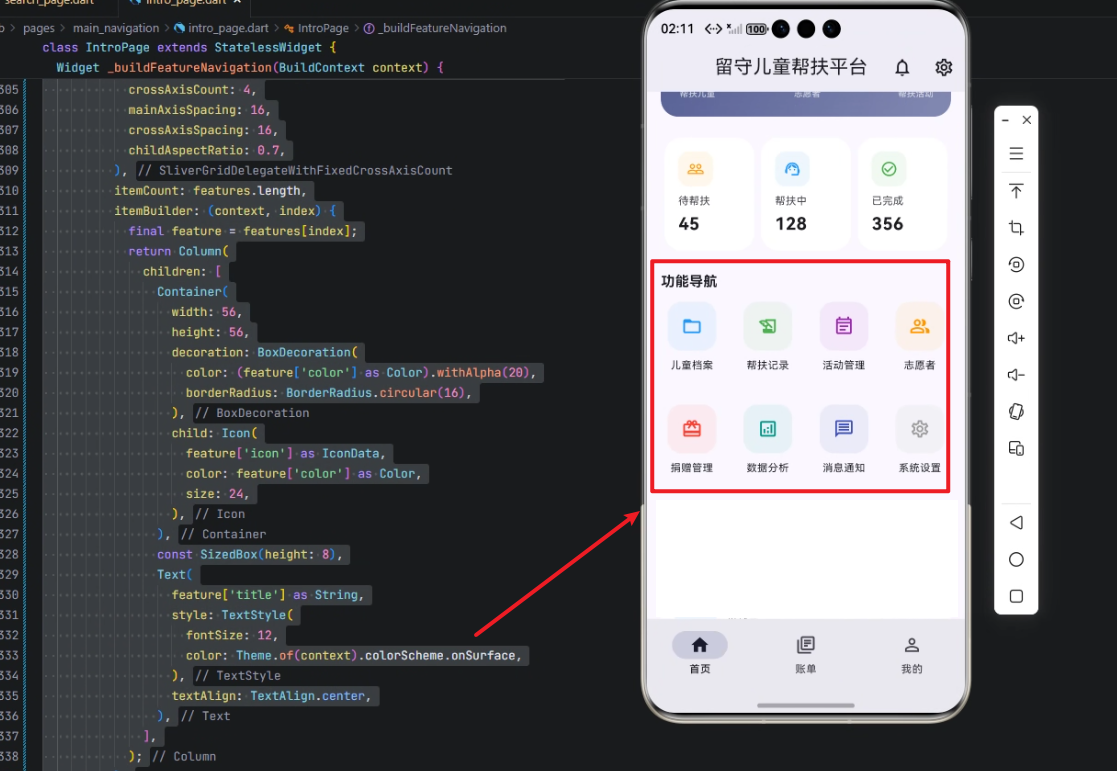Click the pin-to-top arrow on emulator toolbar
The height and width of the screenshot is (771, 1117).
[x=1016, y=191]
